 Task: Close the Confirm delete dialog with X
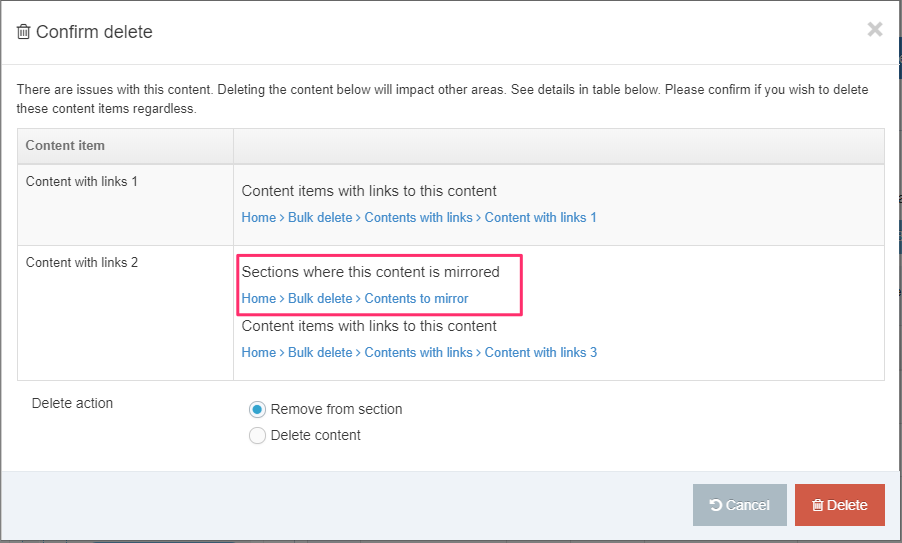[x=875, y=29]
